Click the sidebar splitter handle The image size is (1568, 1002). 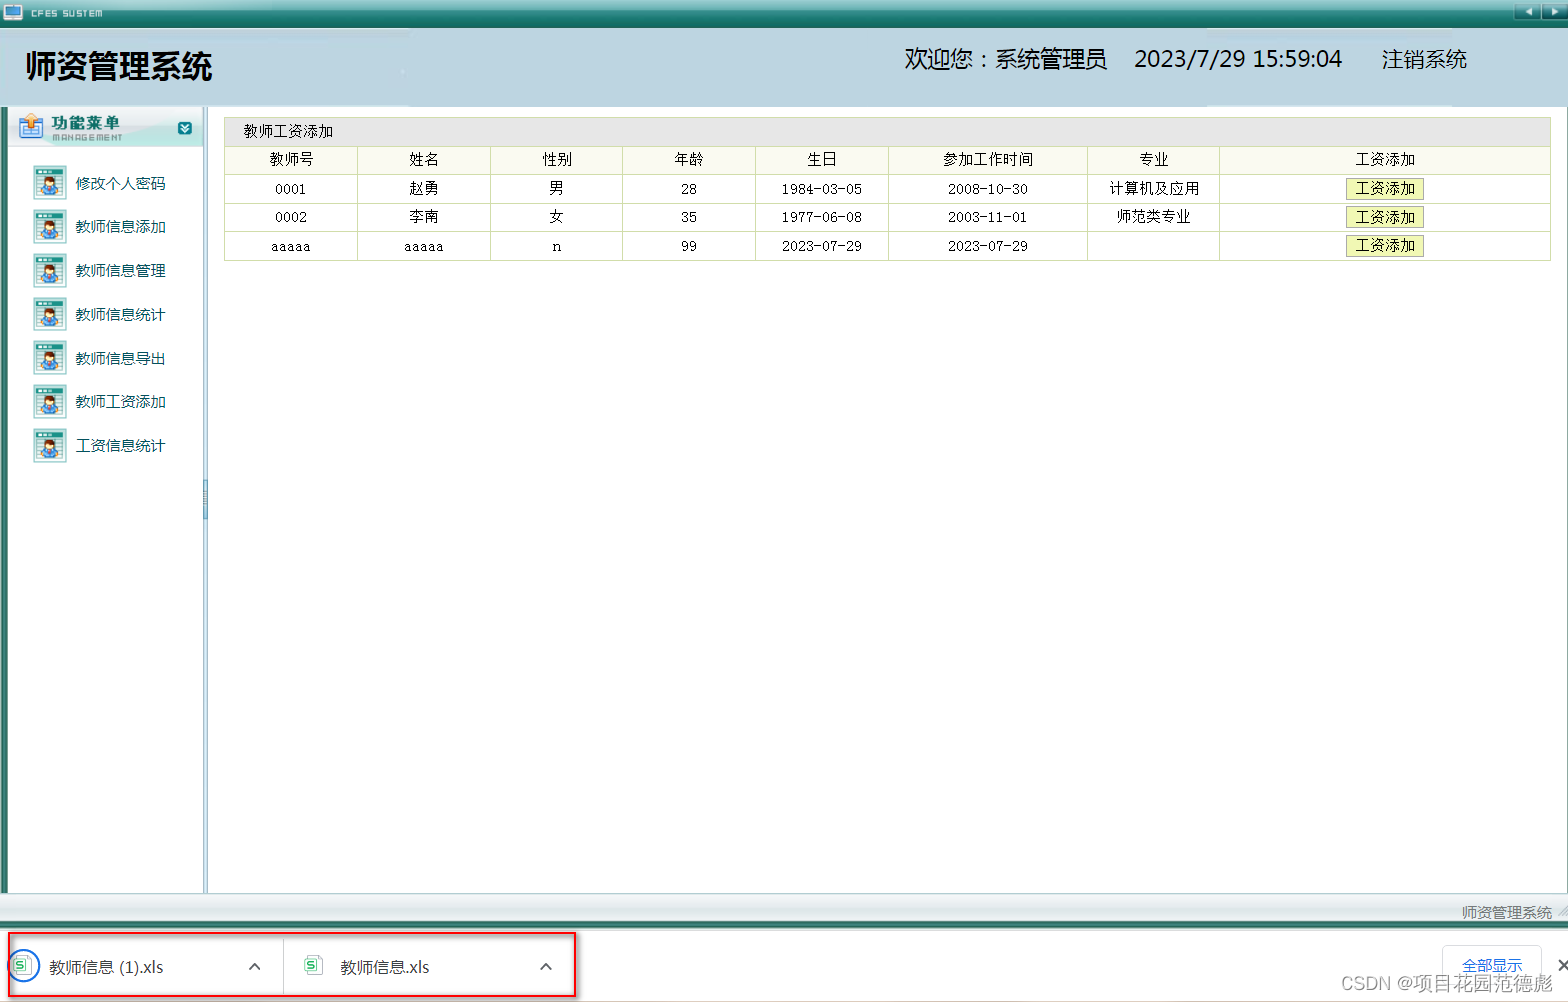tap(205, 499)
